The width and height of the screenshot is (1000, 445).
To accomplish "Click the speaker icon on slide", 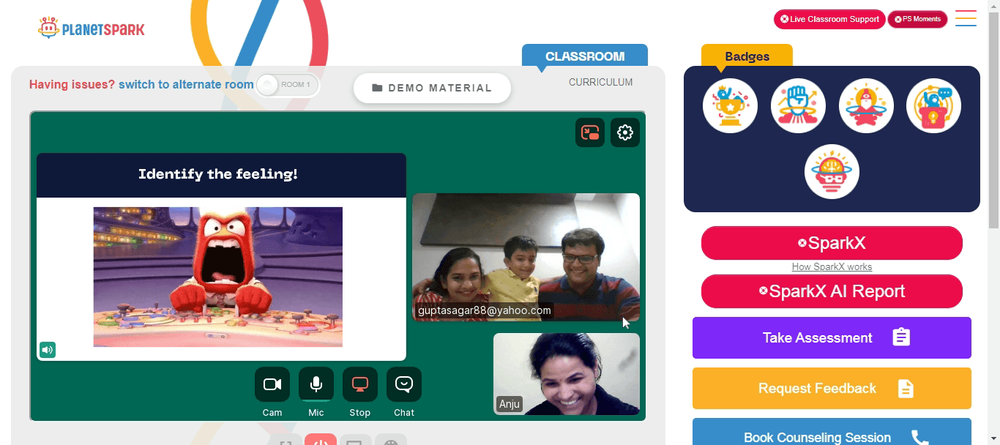I will (47, 349).
